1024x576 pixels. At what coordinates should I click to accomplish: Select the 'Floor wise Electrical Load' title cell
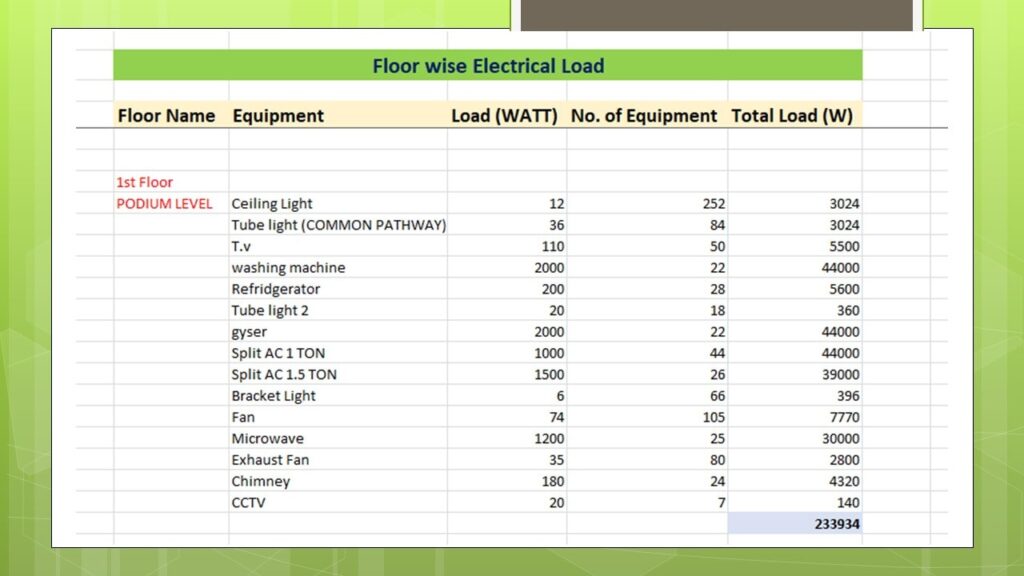tap(487, 65)
